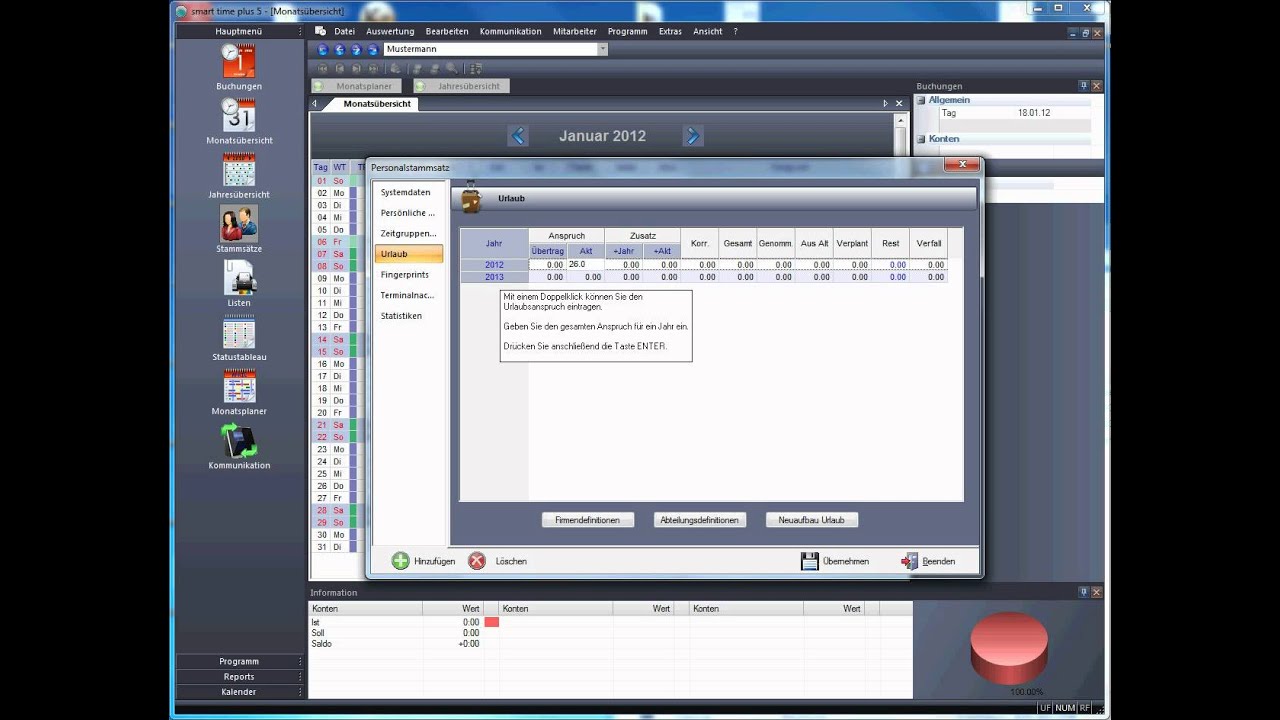1280x720 pixels.
Task: Open the Mitarbeiter menu
Action: pos(574,31)
